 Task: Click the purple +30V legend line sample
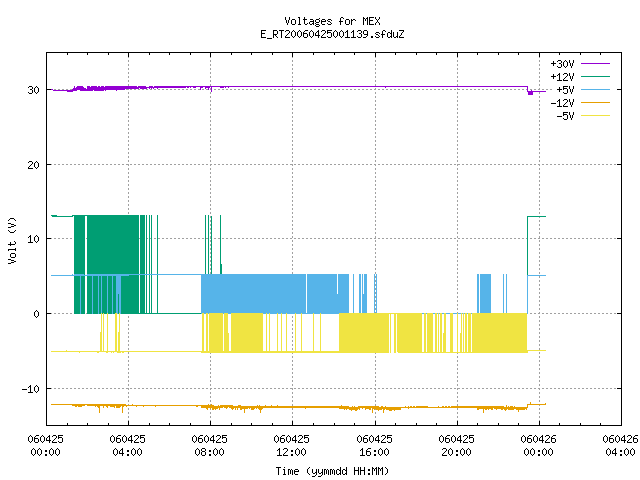click(x=595, y=64)
